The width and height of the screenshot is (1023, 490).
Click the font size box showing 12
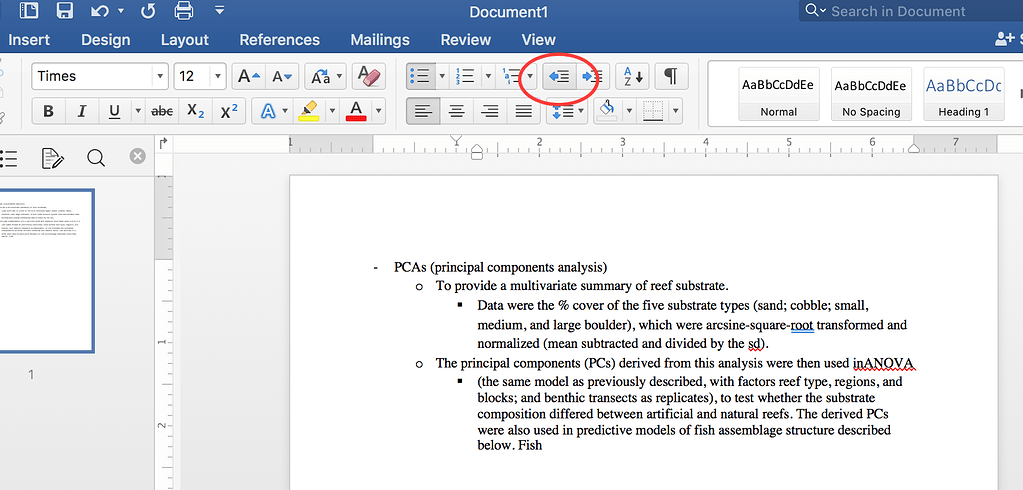(192, 76)
